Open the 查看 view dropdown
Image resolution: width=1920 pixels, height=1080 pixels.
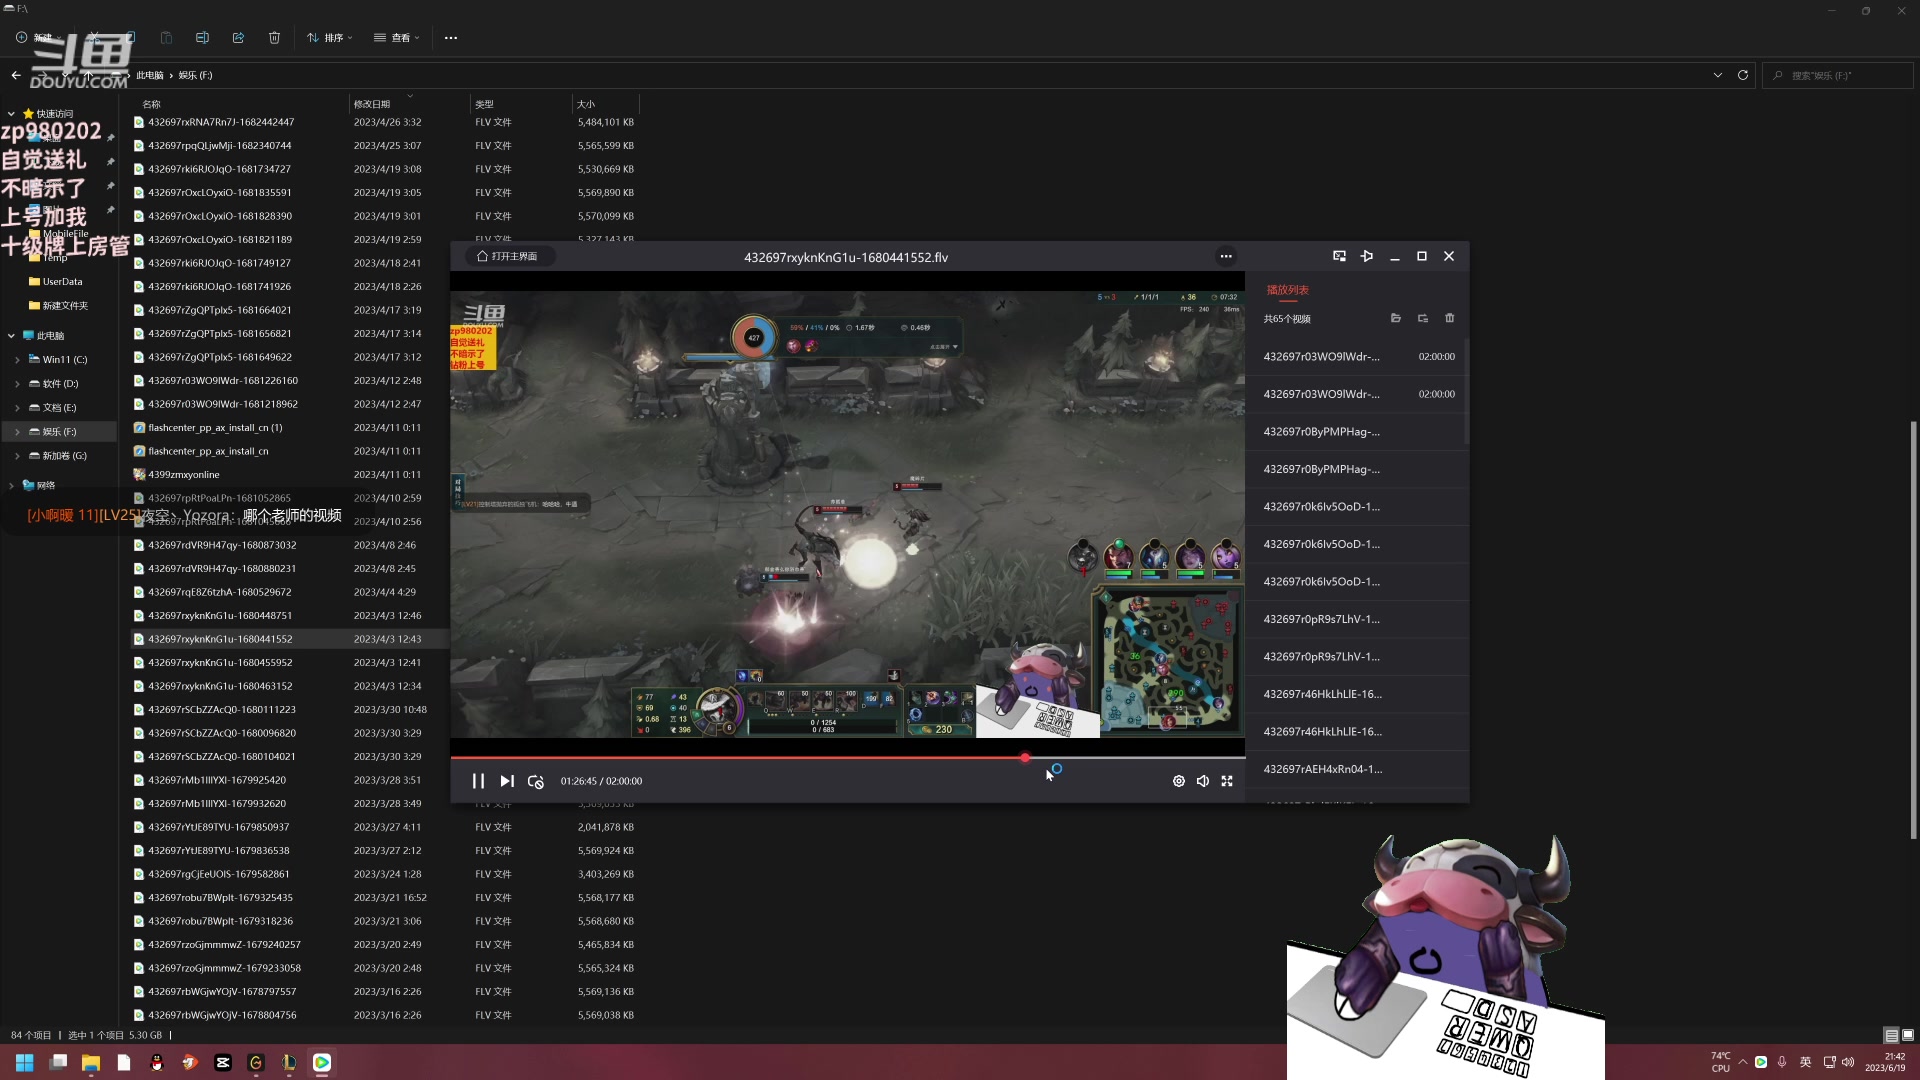397,38
